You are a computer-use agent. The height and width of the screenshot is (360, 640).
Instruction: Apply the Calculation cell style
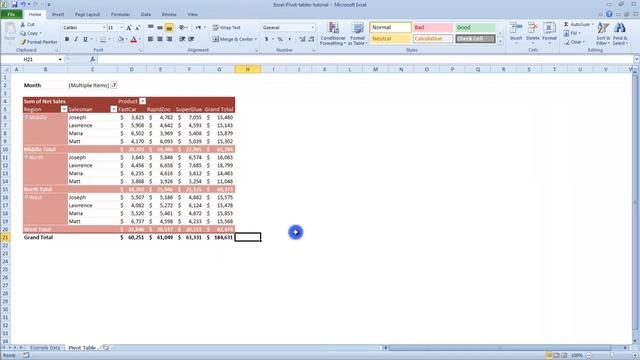click(433, 39)
